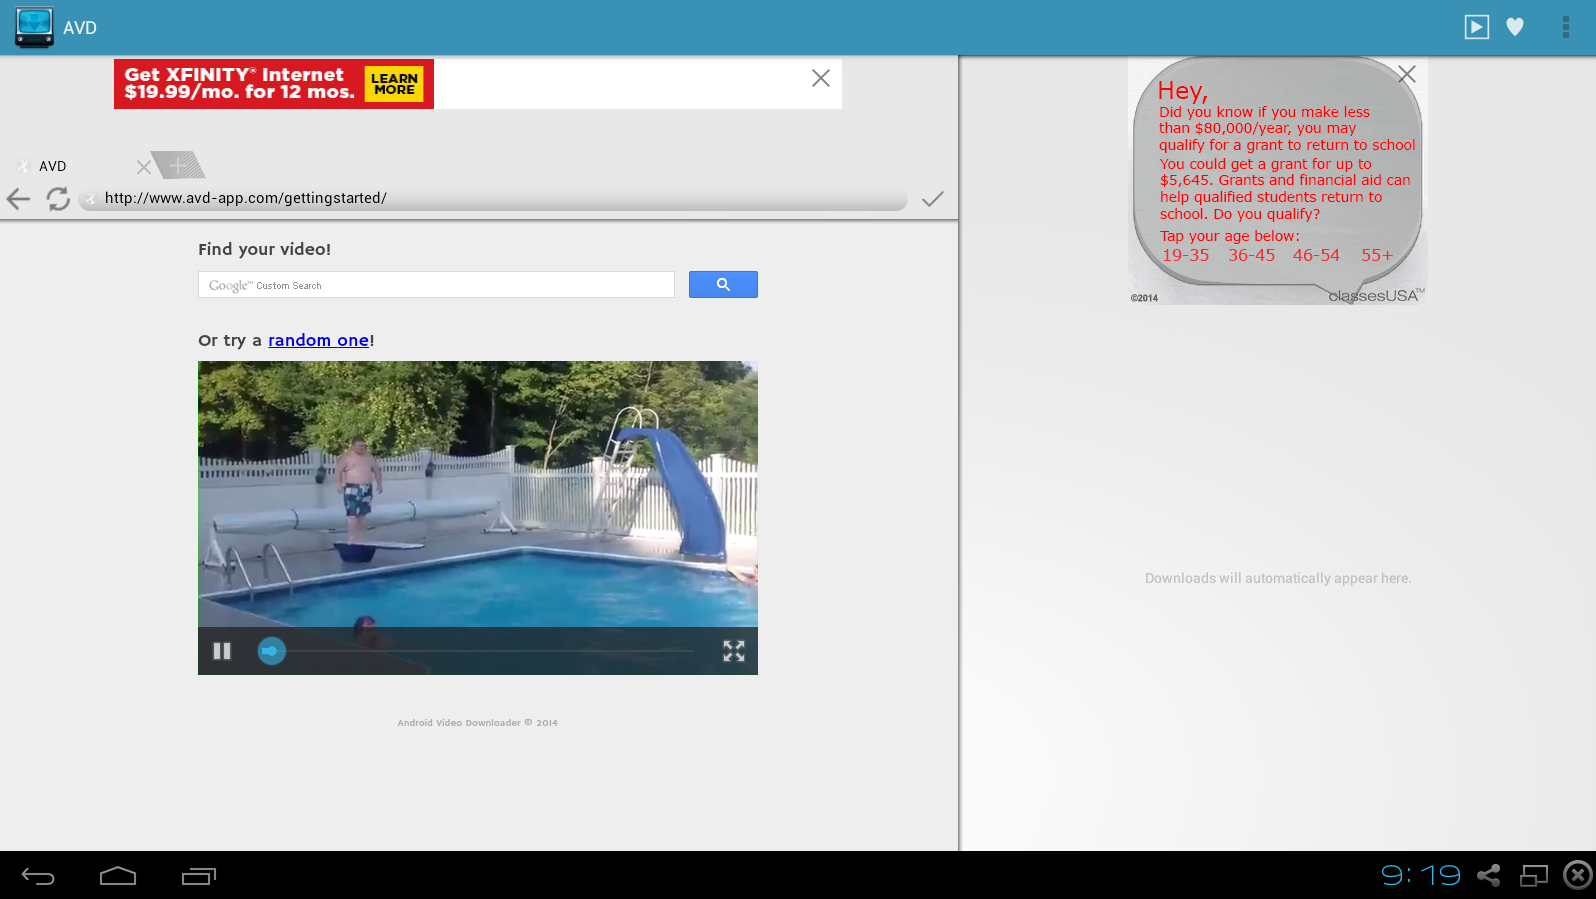Open the video player icon in top bar

coord(1476,27)
